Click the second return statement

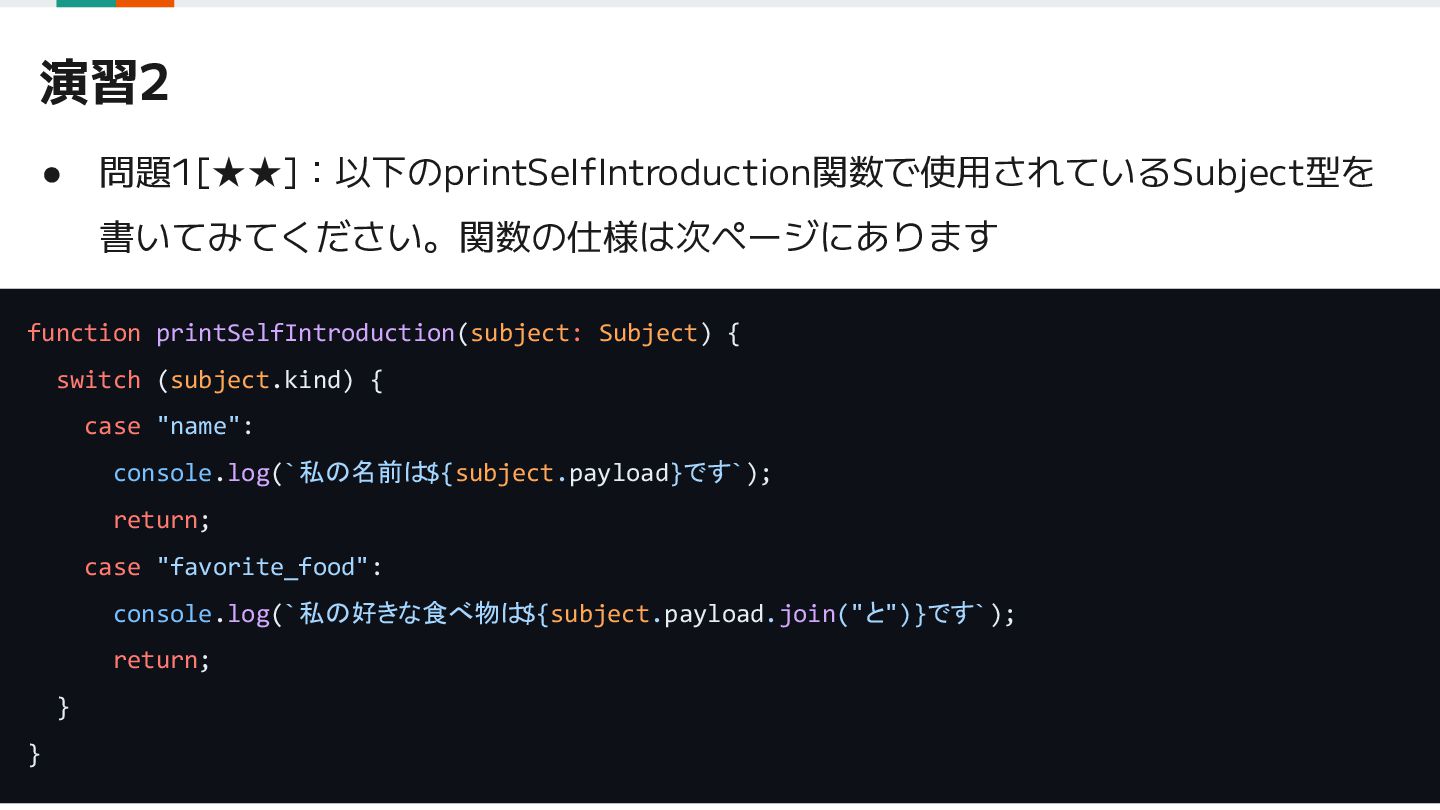coord(162,660)
